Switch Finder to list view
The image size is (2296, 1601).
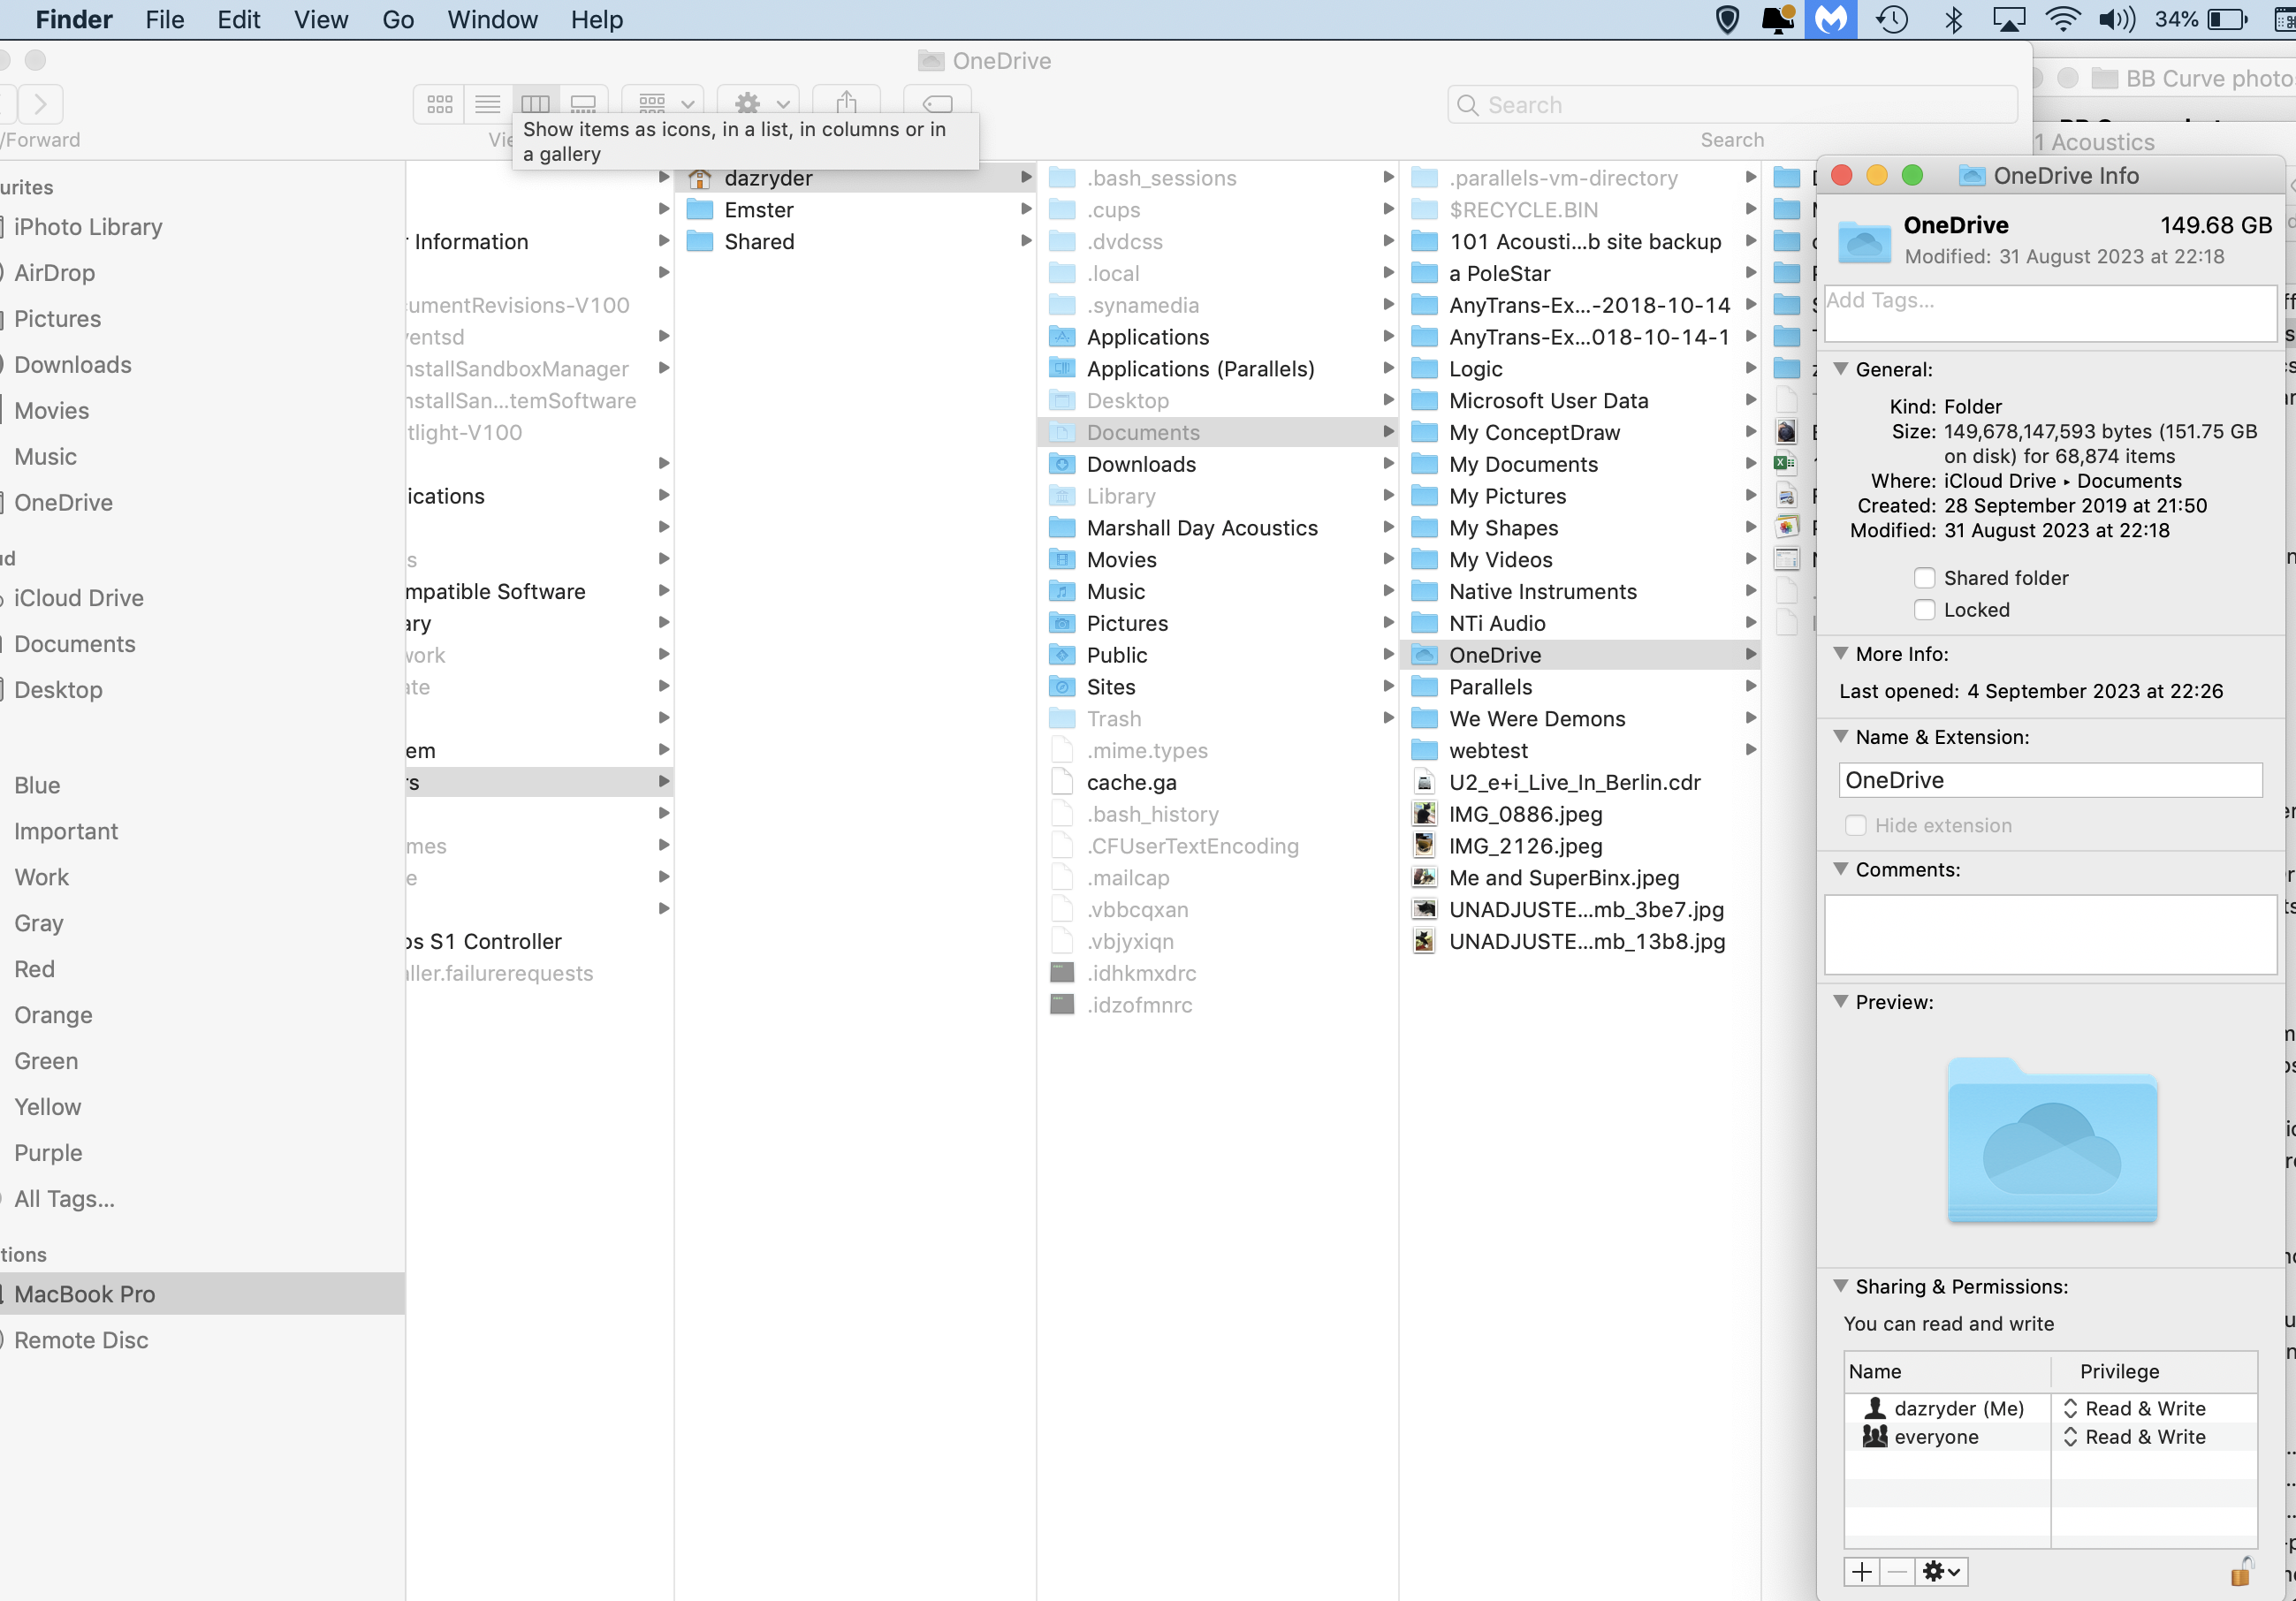click(488, 103)
